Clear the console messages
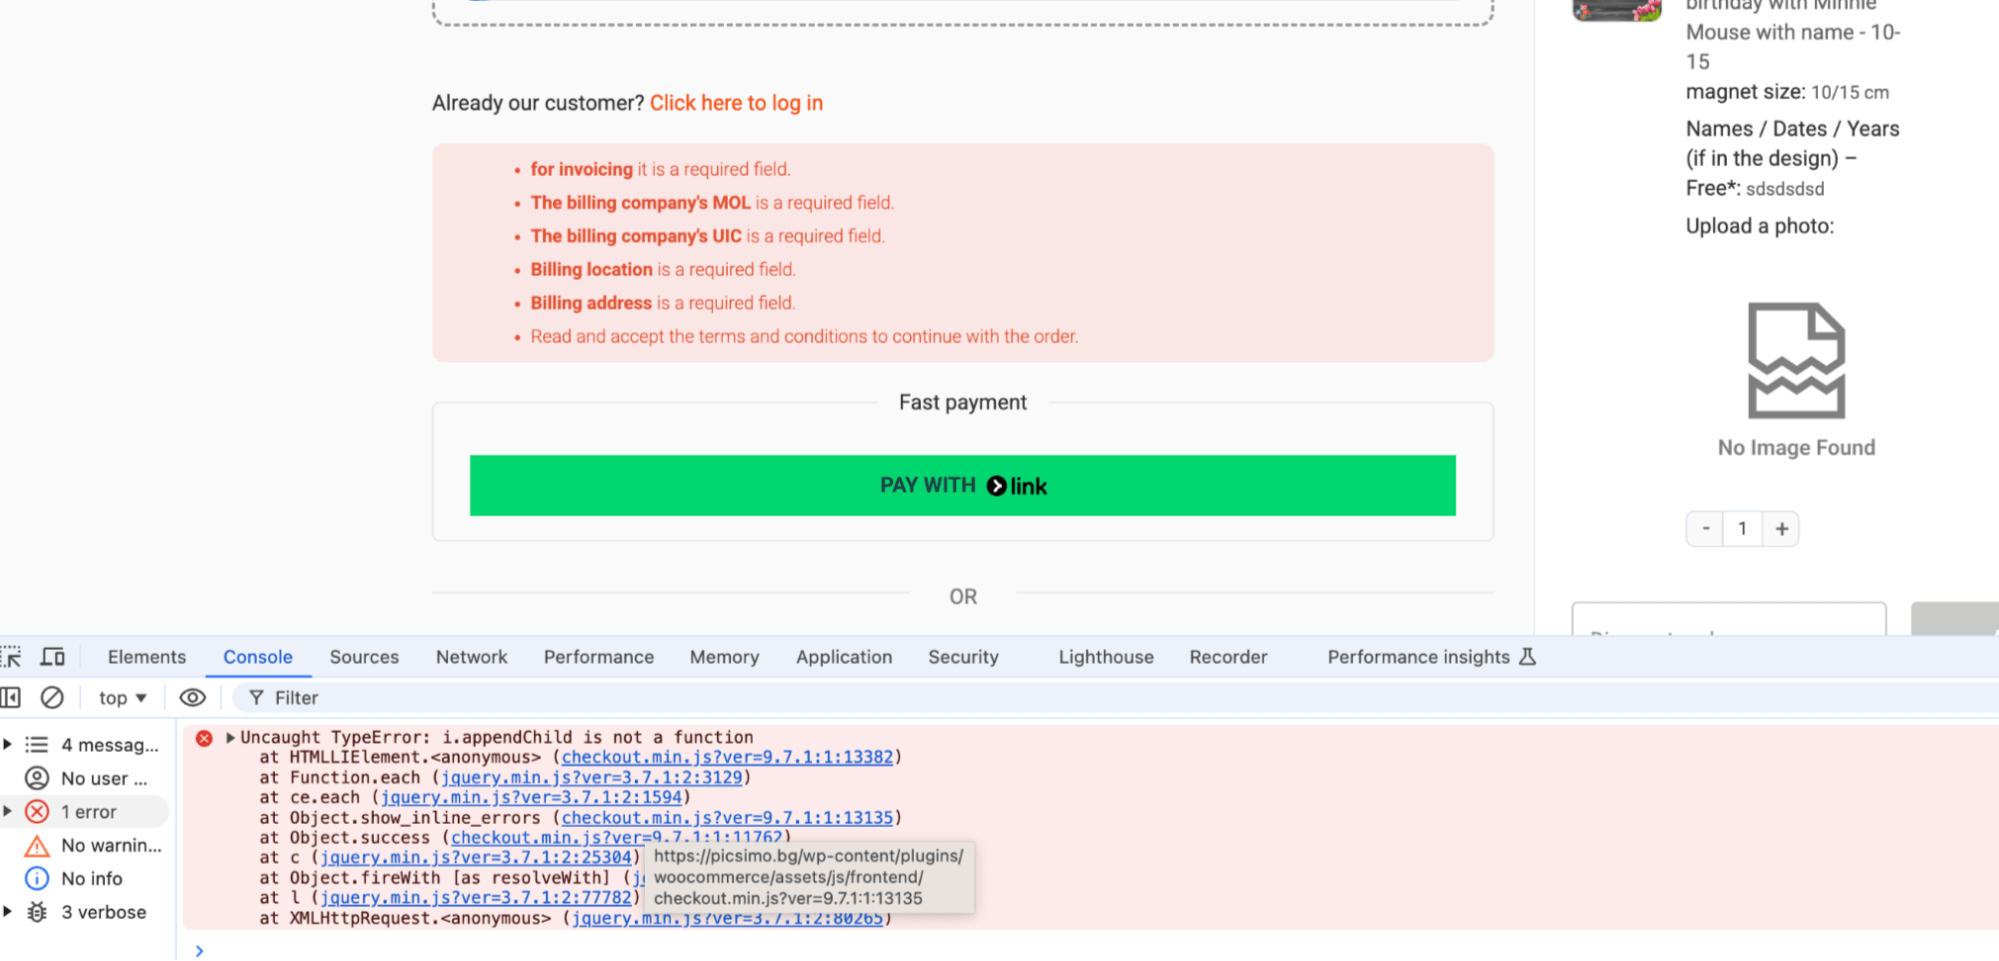Viewport: 1999px width, 961px height. pyautogui.click(x=53, y=698)
